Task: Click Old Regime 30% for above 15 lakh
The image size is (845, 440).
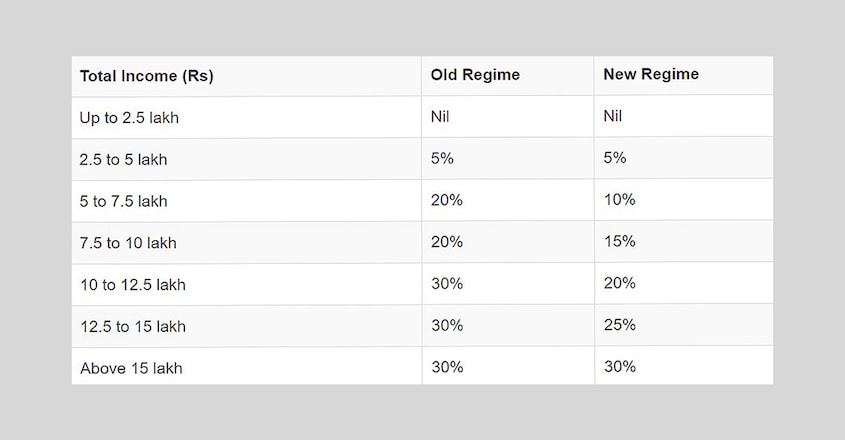Action: pyautogui.click(x=447, y=367)
